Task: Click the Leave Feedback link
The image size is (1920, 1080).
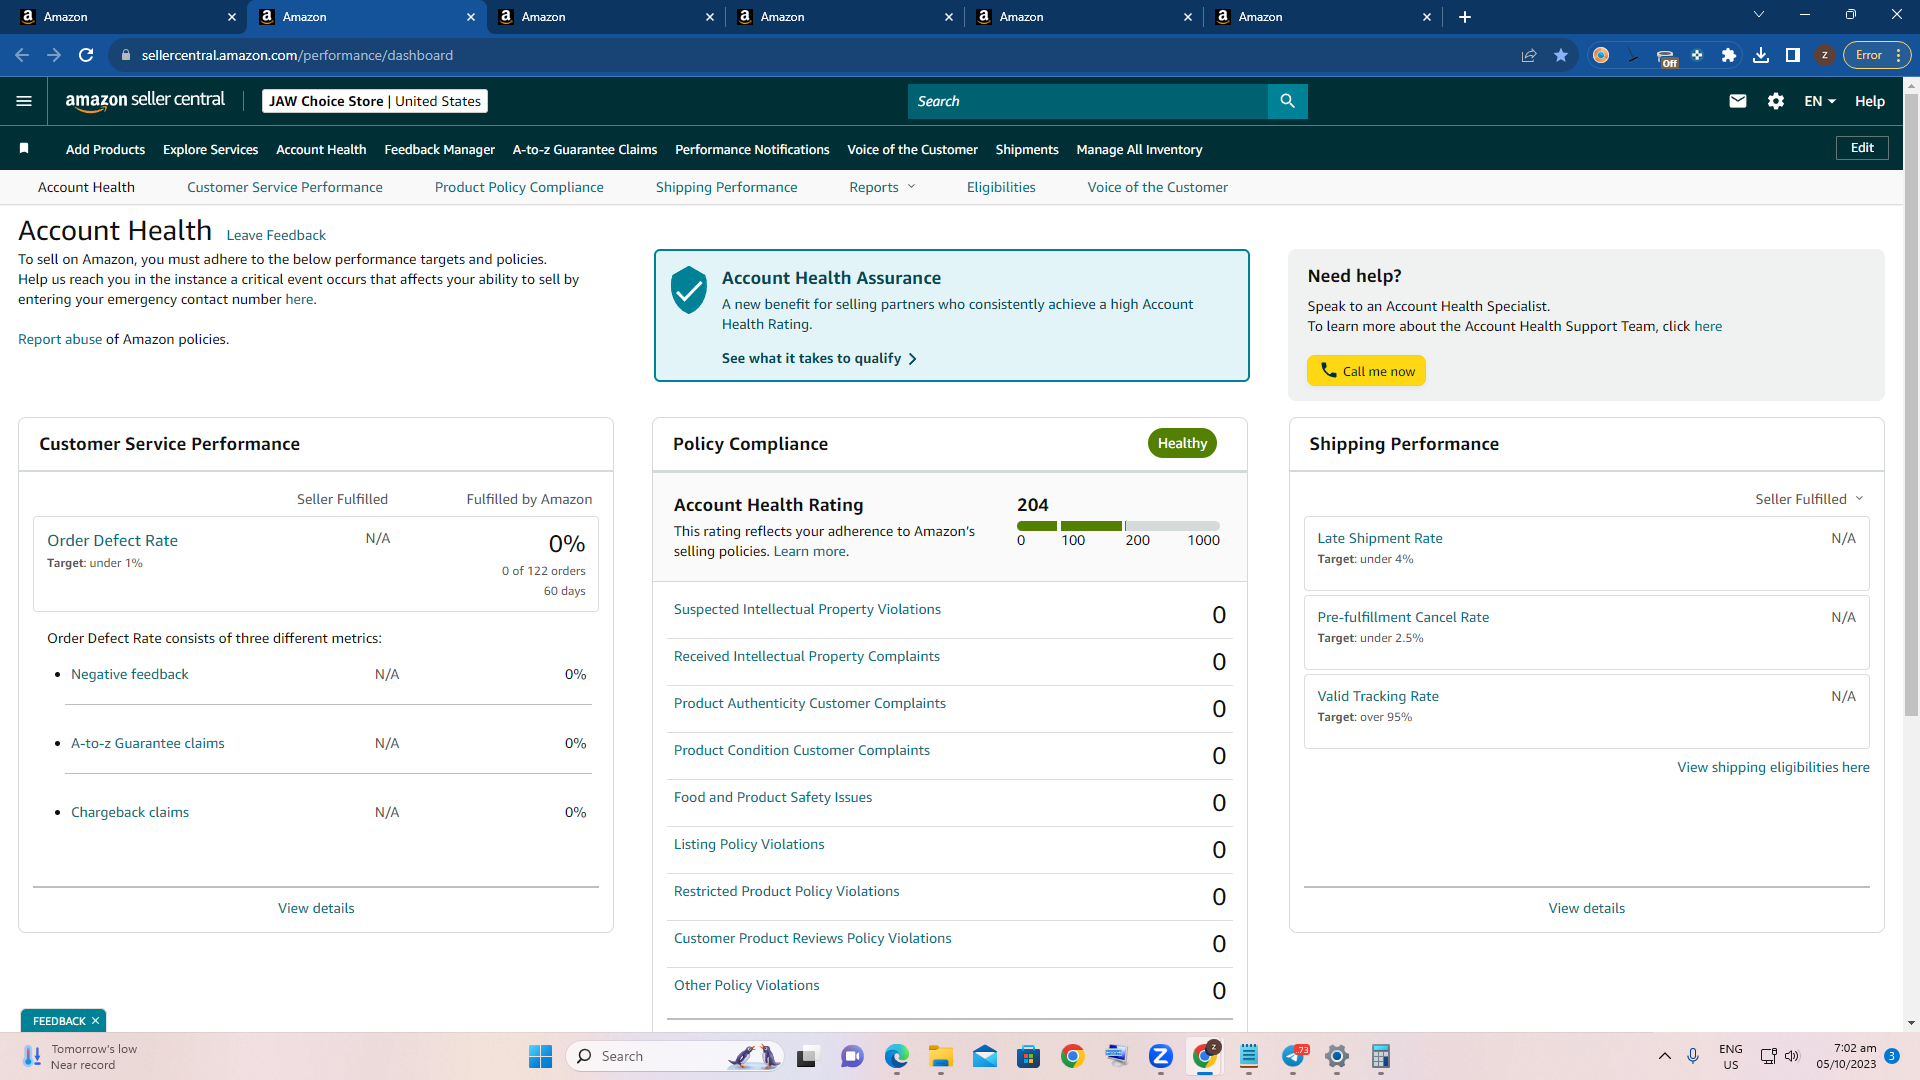Action: 276,235
